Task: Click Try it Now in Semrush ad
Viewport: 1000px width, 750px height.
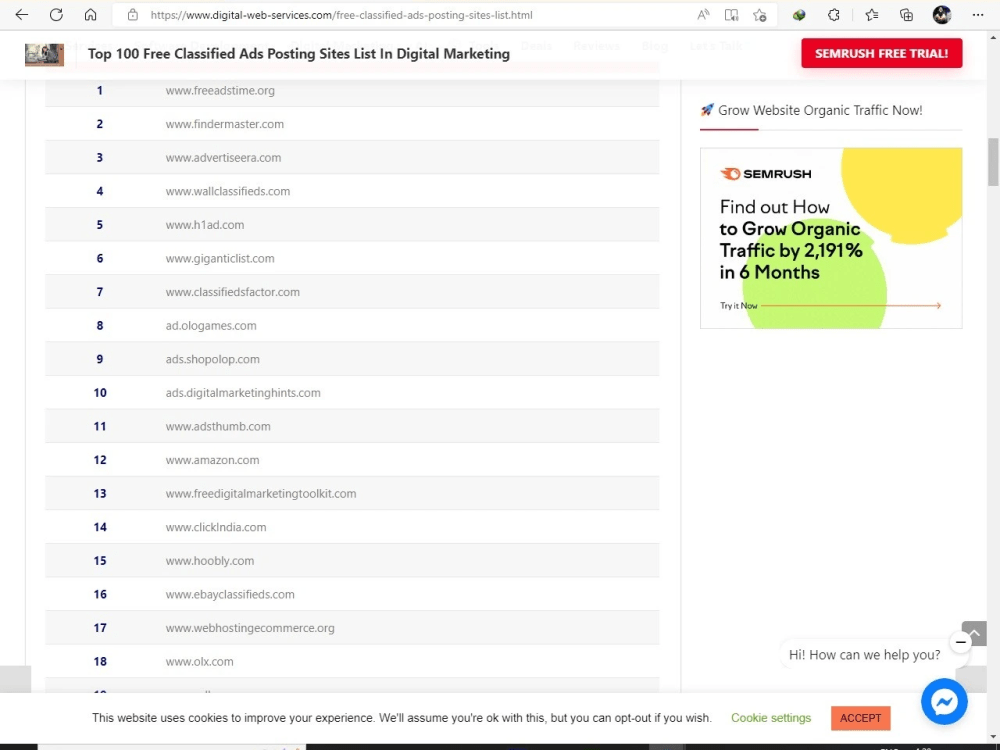Action: click(x=739, y=305)
